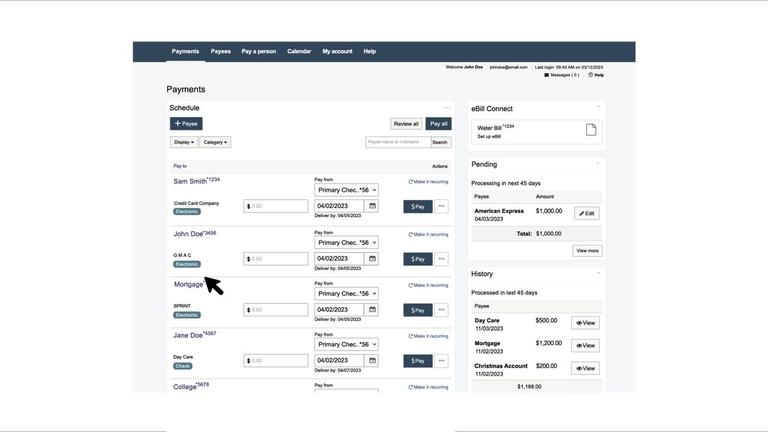Click the date field in Jane Doe row
The width and height of the screenshot is (768, 432).
point(339,360)
